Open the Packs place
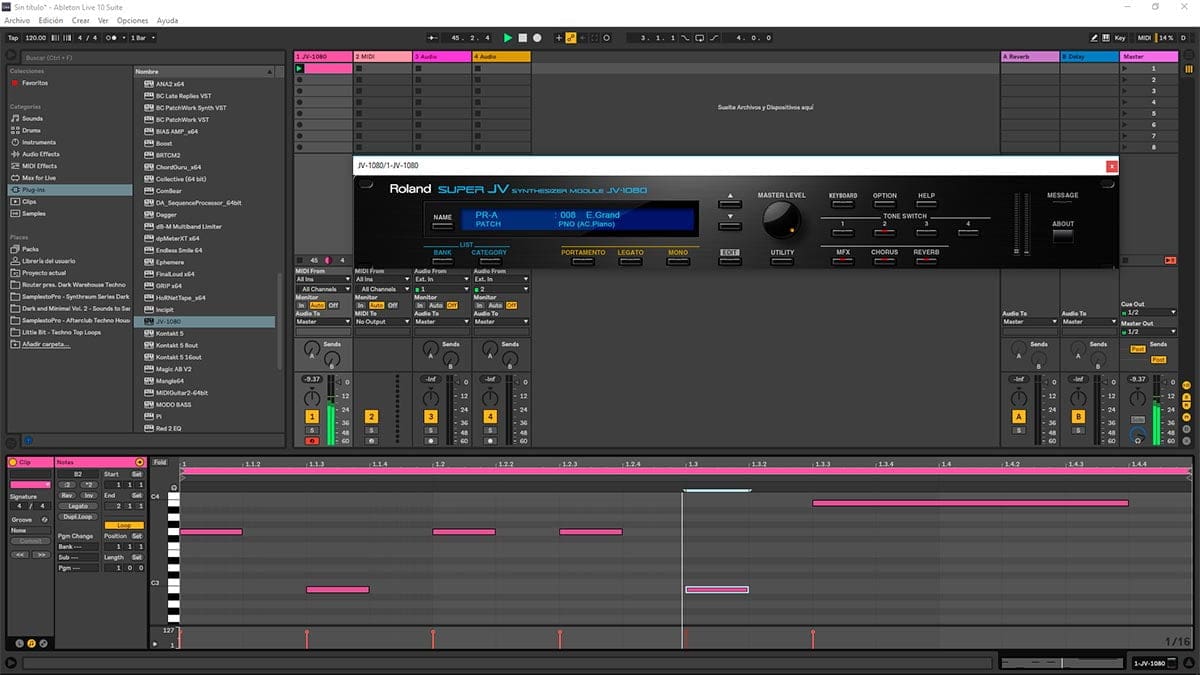This screenshot has height=675, width=1200. [30, 249]
